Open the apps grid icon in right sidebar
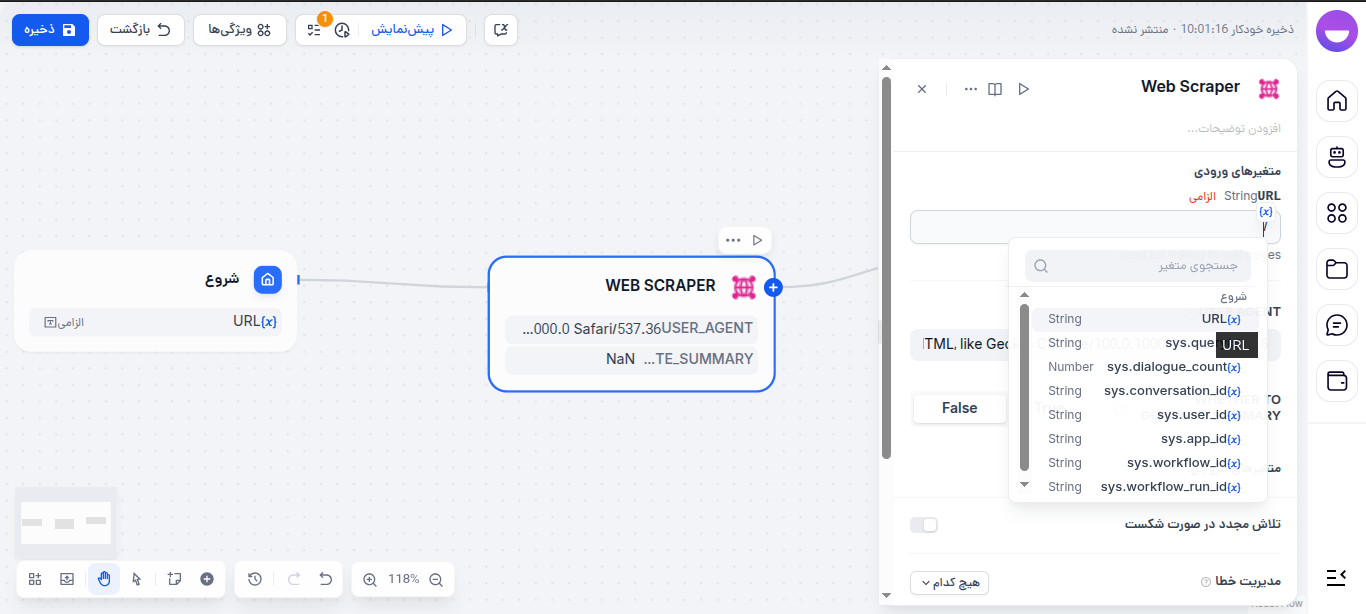Image resolution: width=1366 pixels, height=614 pixels. coord(1337,213)
